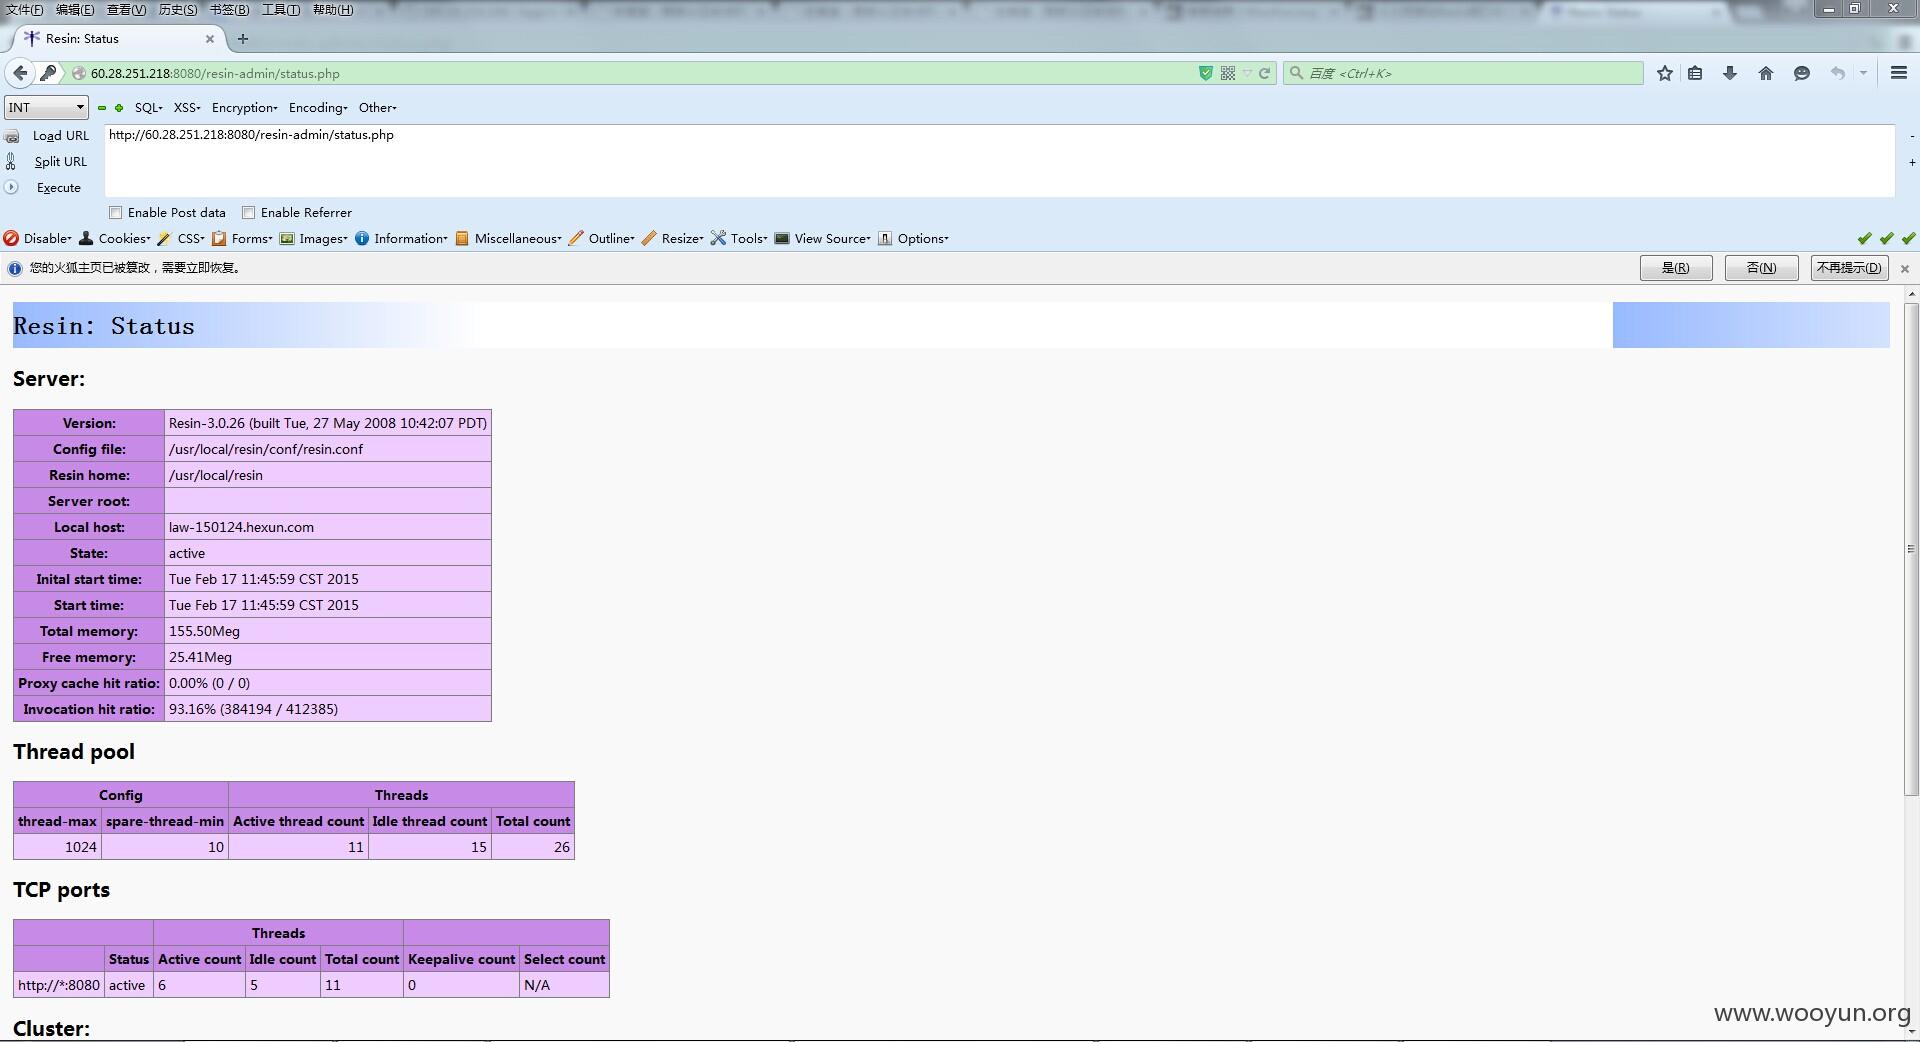This screenshot has height=1042, width=1920.
Task: Click the page vertical scrollbar thumb
Action: (1911, 548)
